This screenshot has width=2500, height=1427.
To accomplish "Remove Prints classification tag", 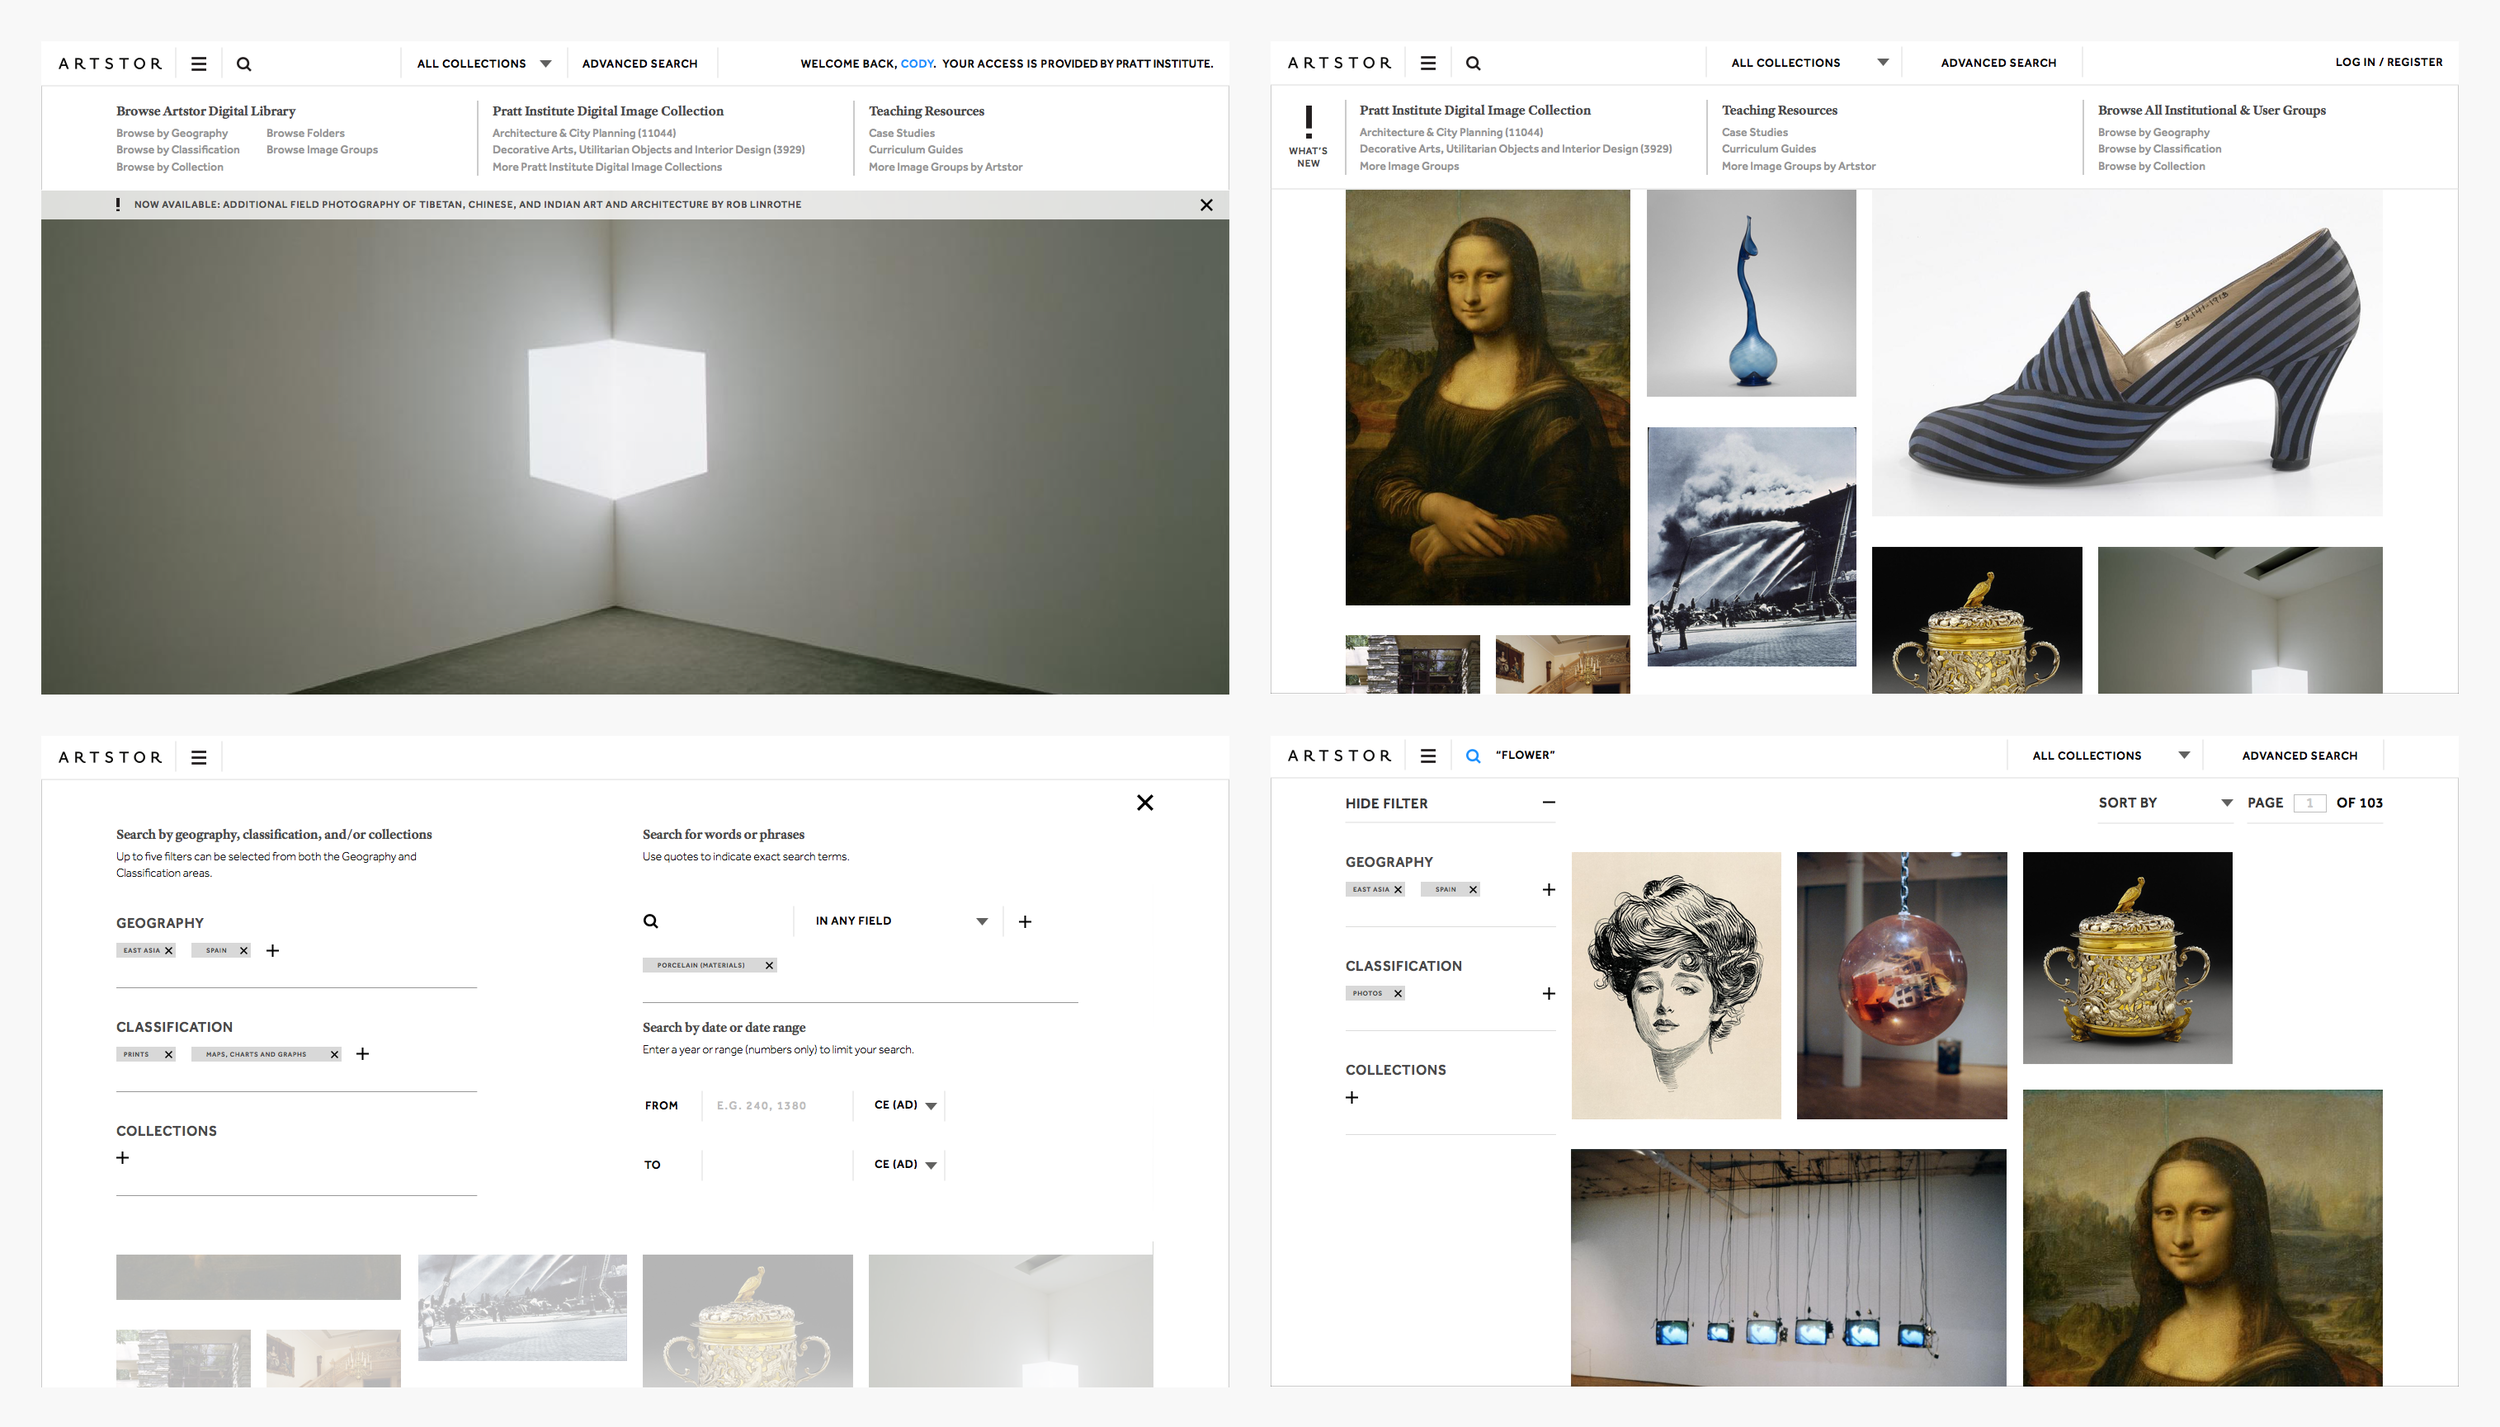I will (169, 1055).
